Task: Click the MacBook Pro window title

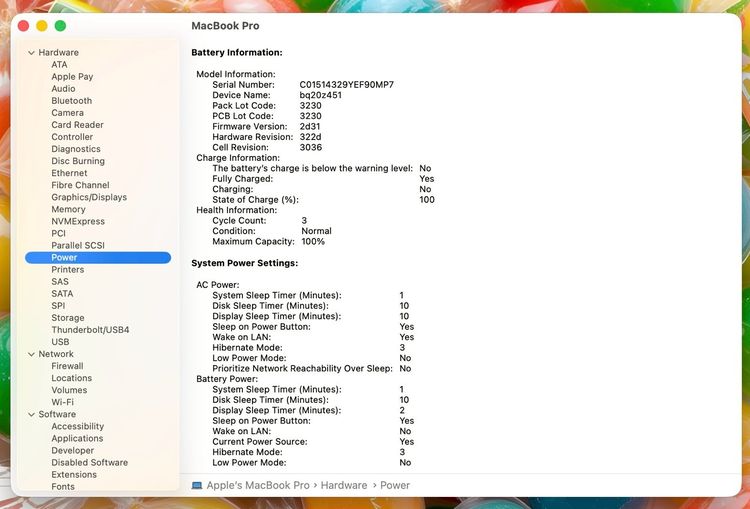Action: coord(225,26)
